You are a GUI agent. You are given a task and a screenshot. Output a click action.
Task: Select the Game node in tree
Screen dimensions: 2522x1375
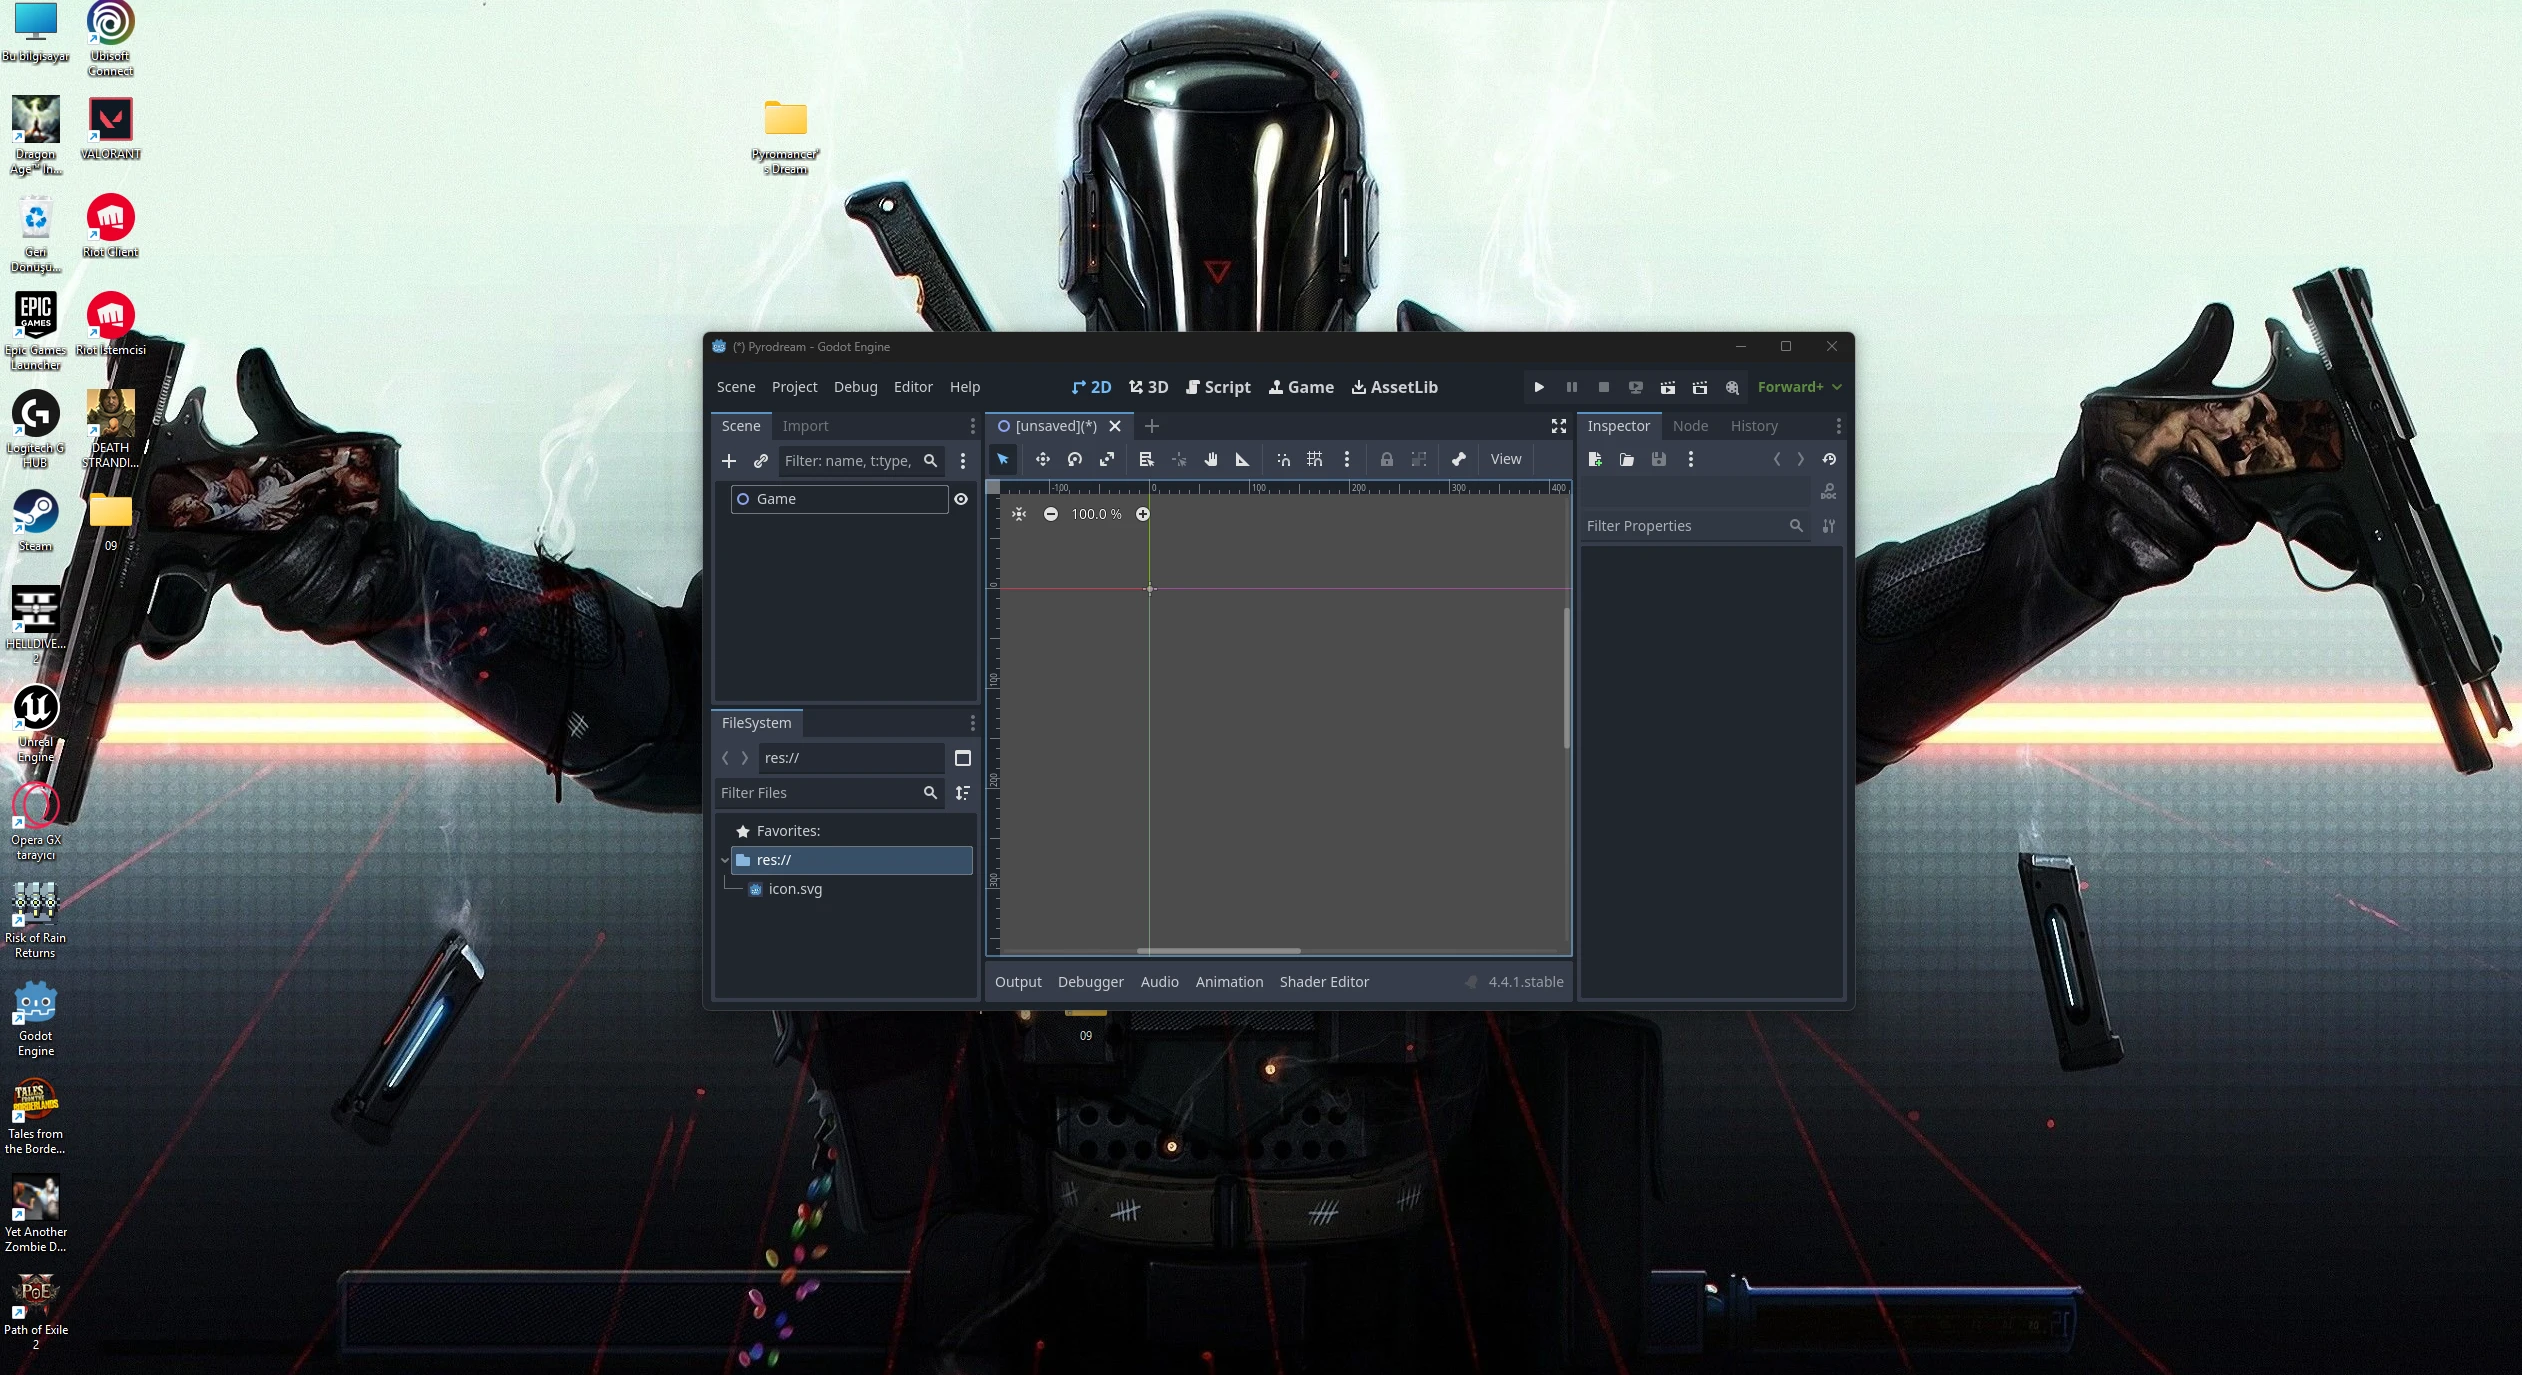point(839,499)
